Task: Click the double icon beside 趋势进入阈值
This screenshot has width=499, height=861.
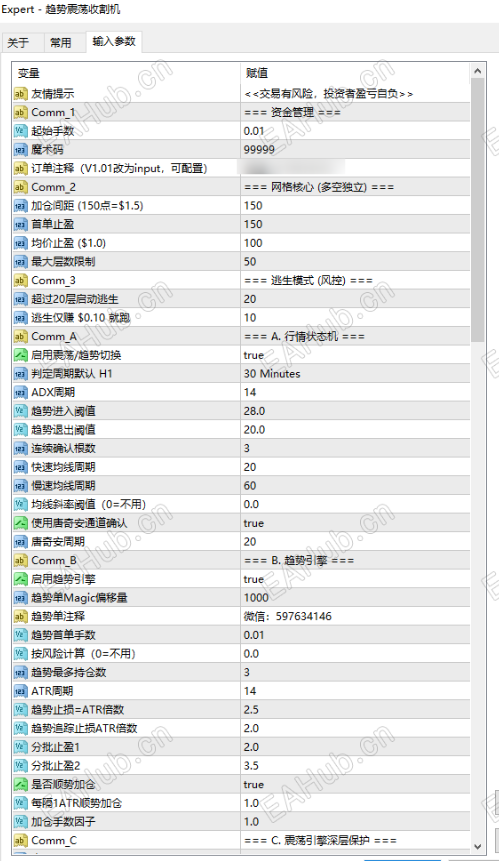Action: (20, 411)
